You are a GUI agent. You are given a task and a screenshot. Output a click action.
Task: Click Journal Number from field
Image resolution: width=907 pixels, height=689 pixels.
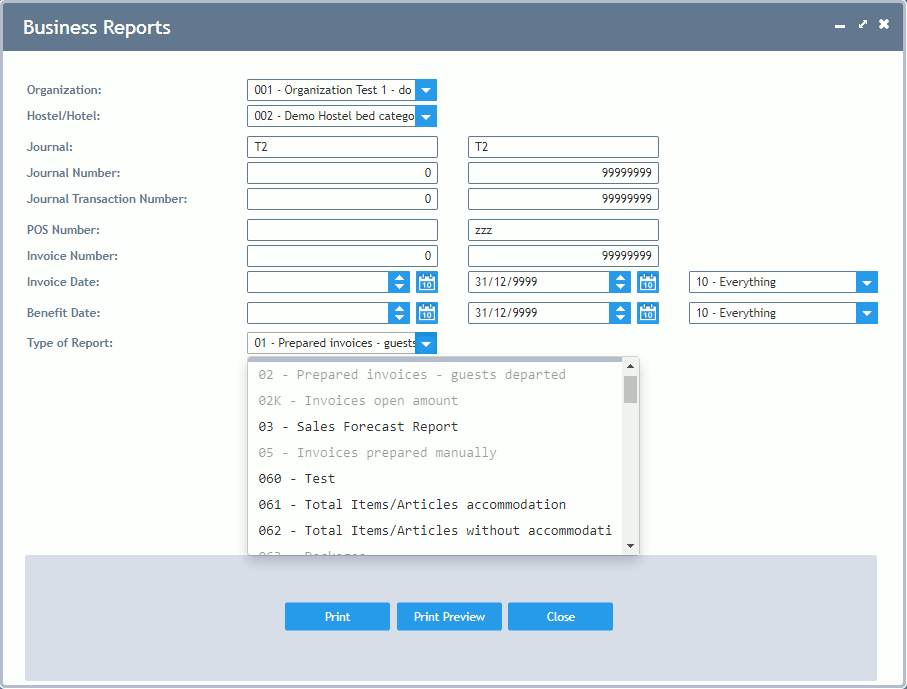coord(342,173)
